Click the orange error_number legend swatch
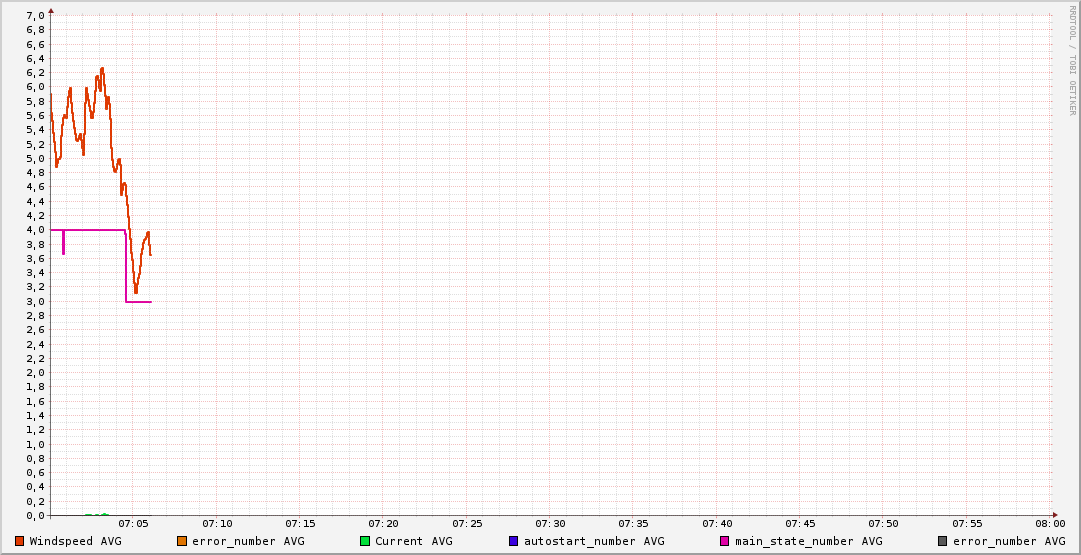 point(181,541)
